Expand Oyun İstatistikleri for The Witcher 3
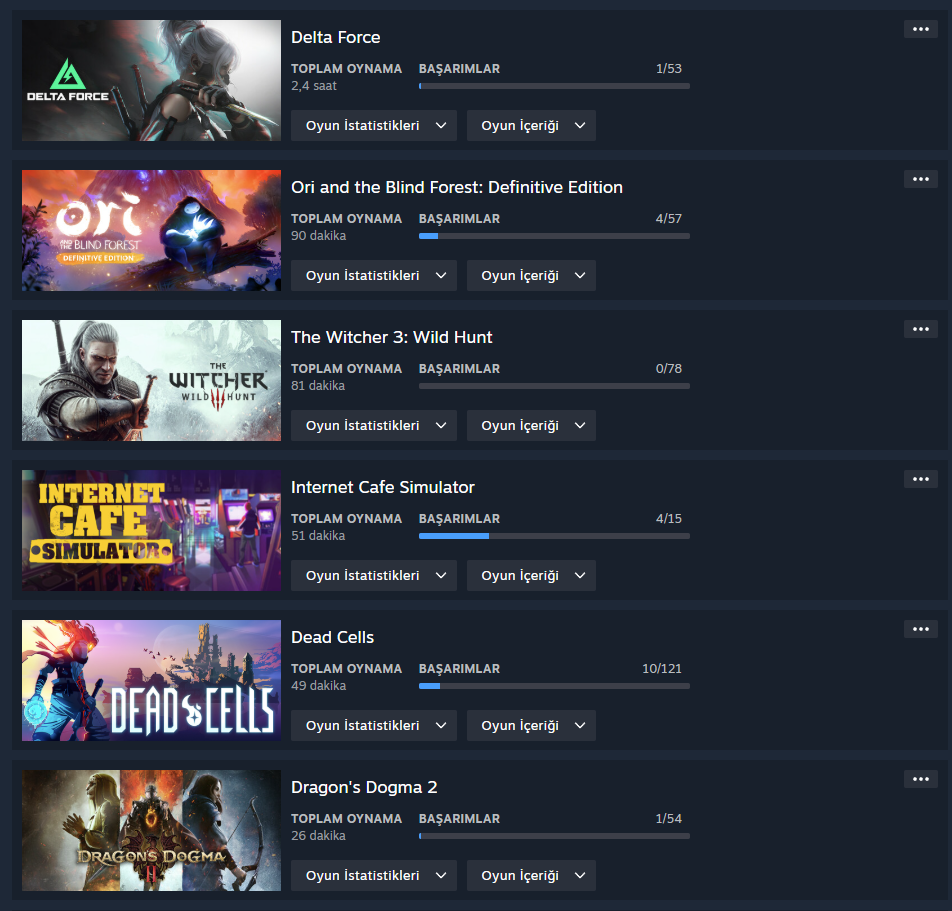The height and width of the screenshot is (911, 952). click(x=373, y=426)
